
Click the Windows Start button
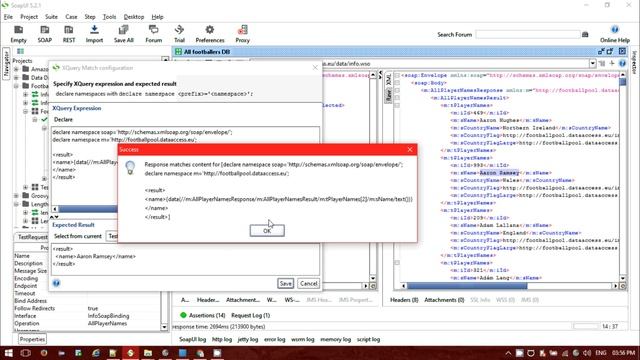coord(8,353)
